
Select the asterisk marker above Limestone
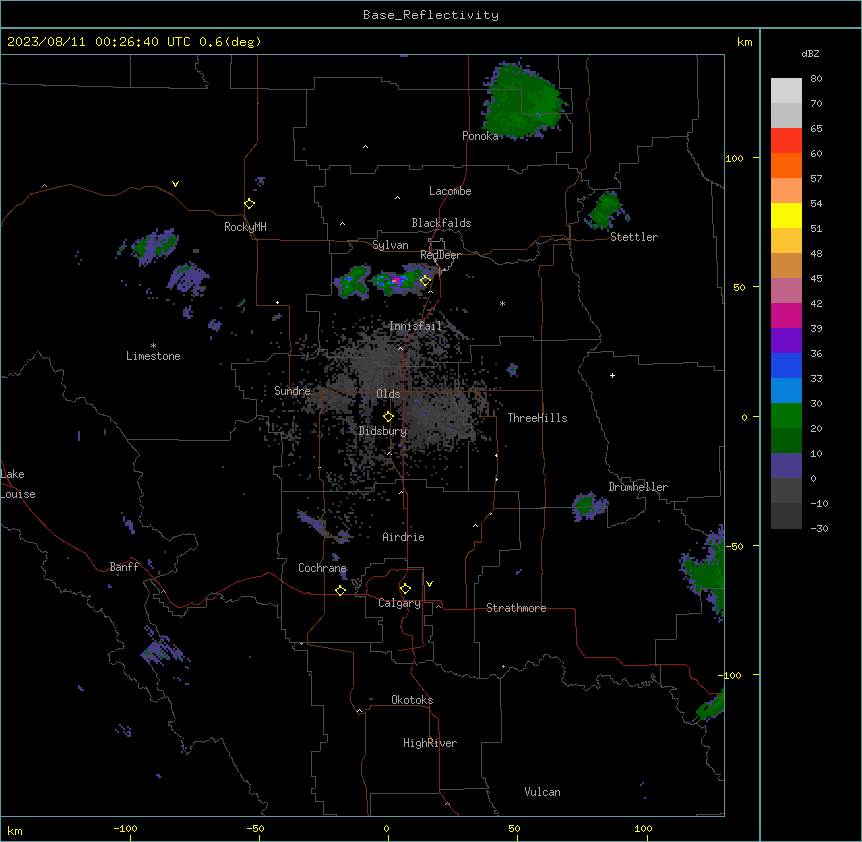pos(153,346)
